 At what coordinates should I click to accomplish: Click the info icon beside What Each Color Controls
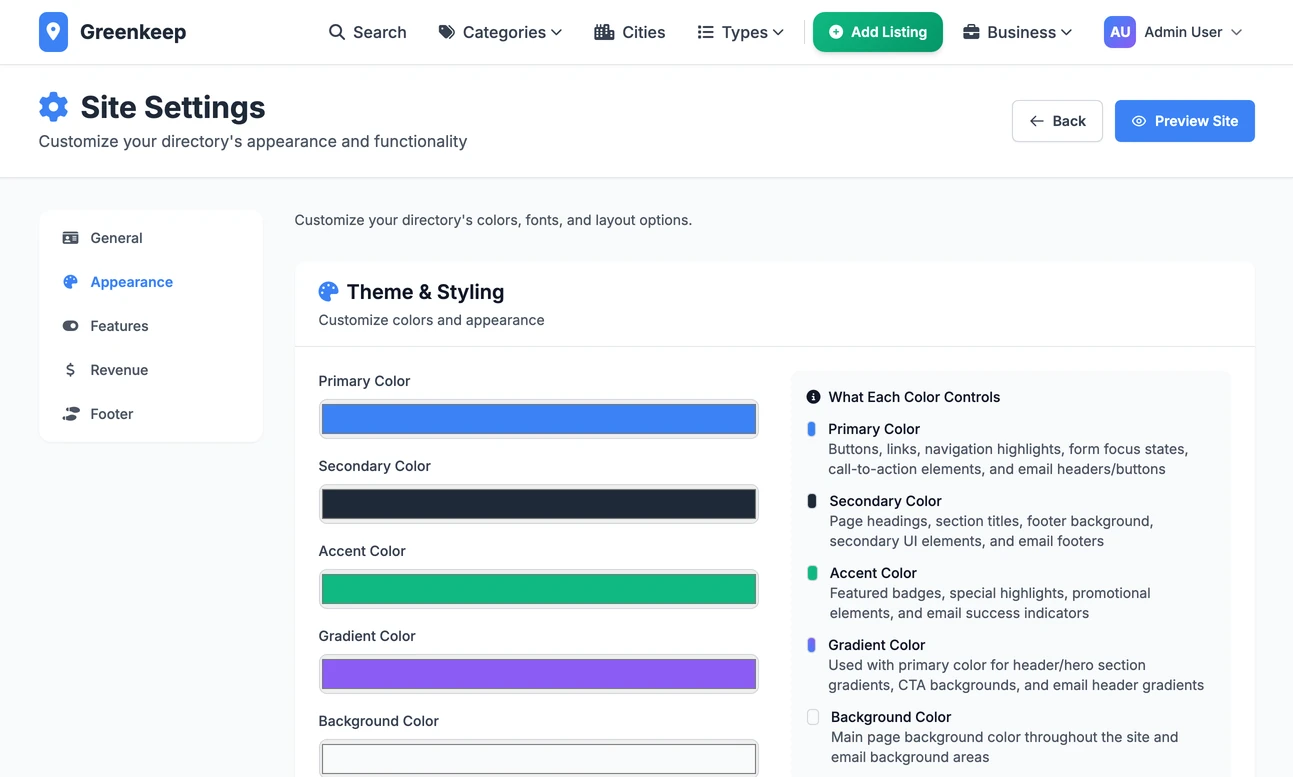coord(813,397)
